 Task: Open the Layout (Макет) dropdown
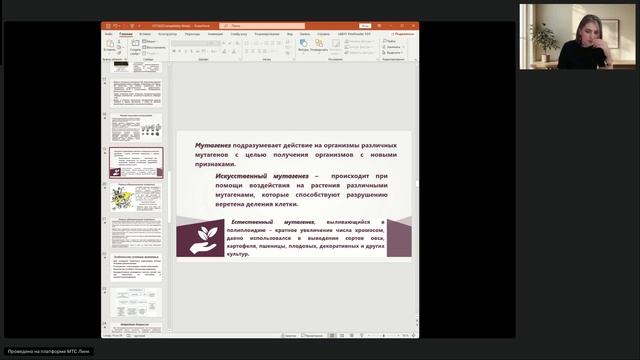tap(149, 41)
